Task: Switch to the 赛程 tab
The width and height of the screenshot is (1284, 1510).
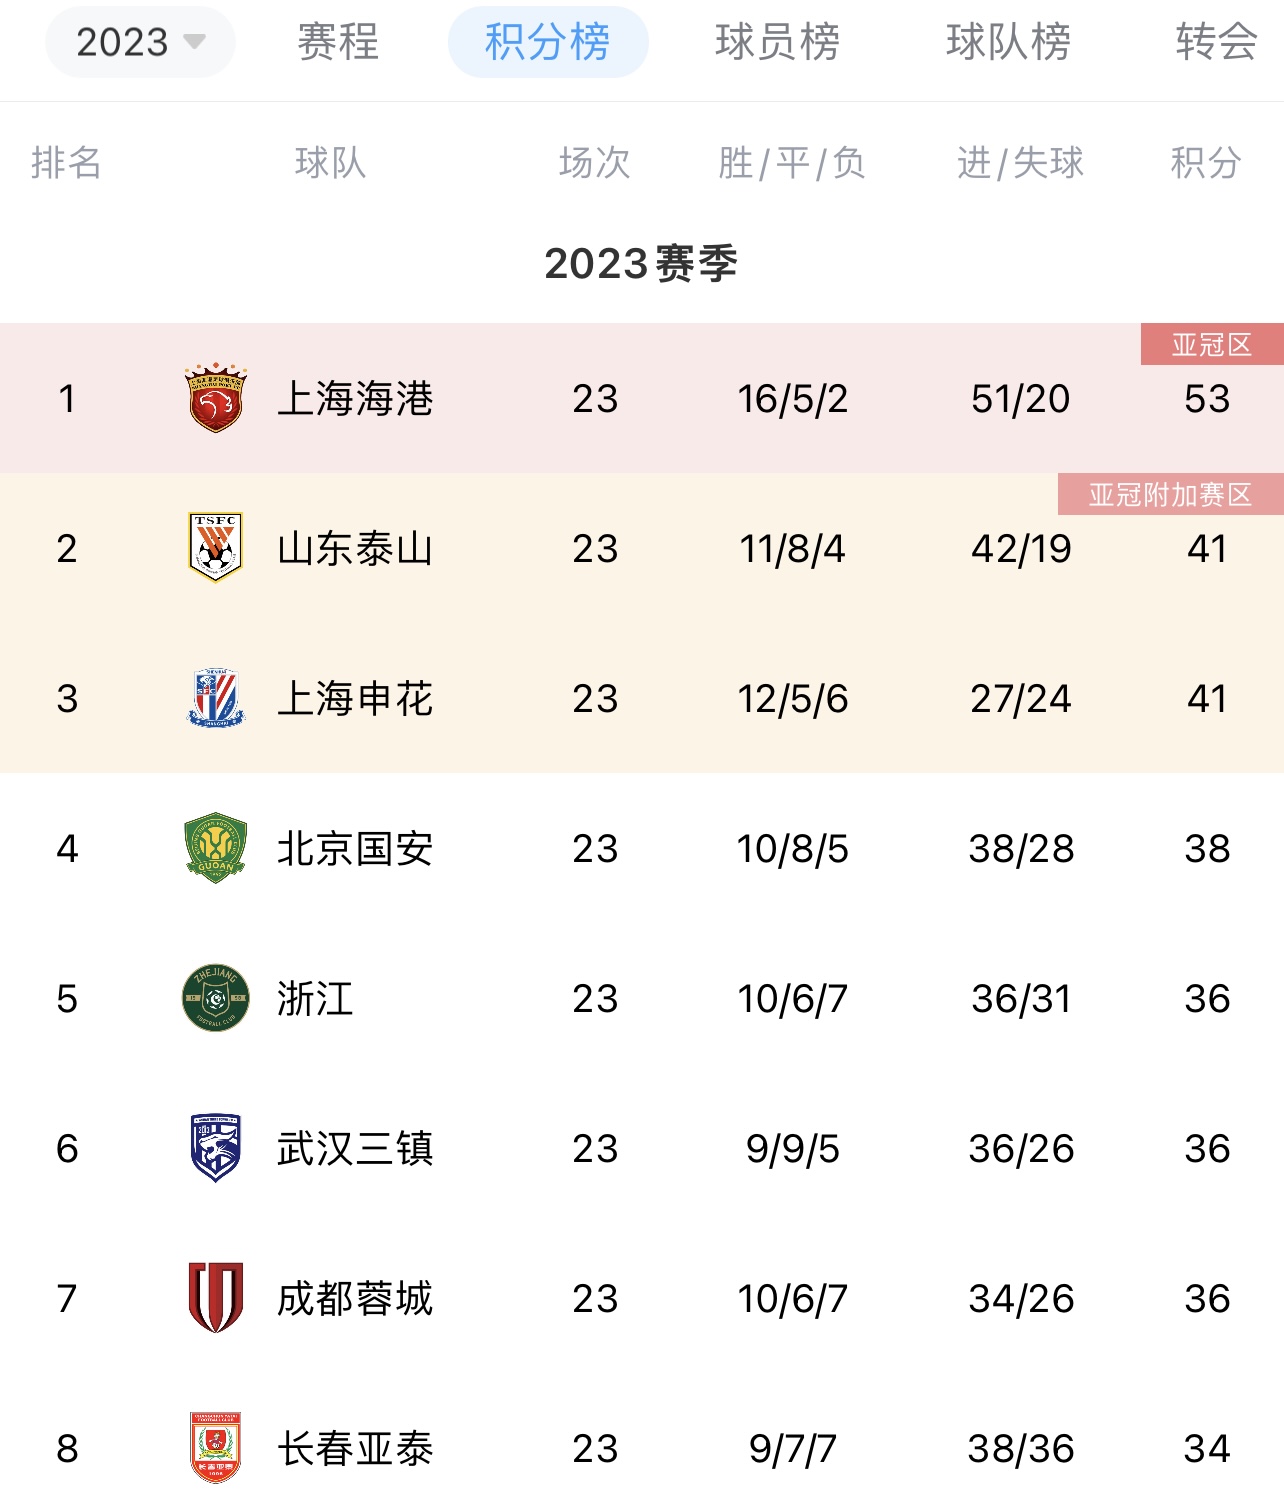Action: click(x=338, y=42)
